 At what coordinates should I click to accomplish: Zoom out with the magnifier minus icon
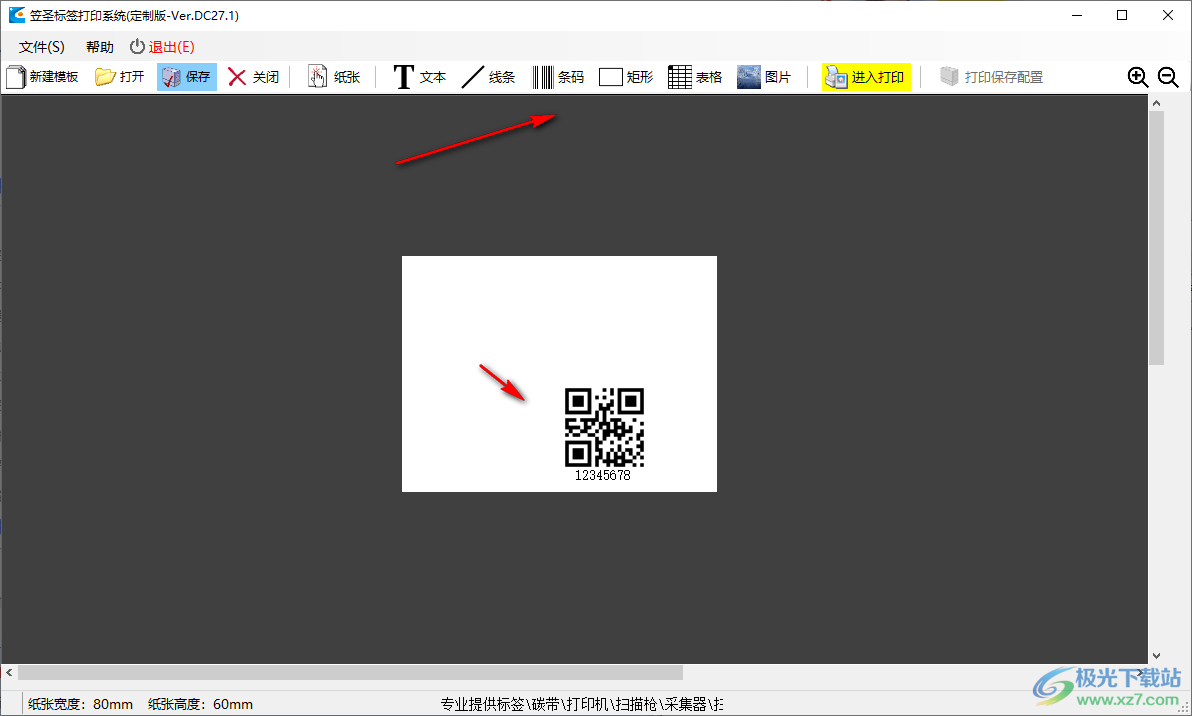pos(1168,77)
